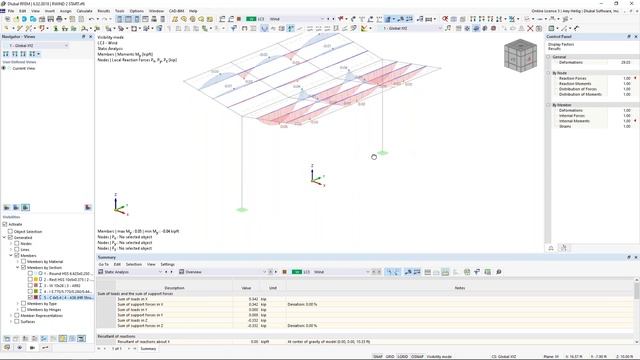Click the eye views tab at navigator bottom

20,348
